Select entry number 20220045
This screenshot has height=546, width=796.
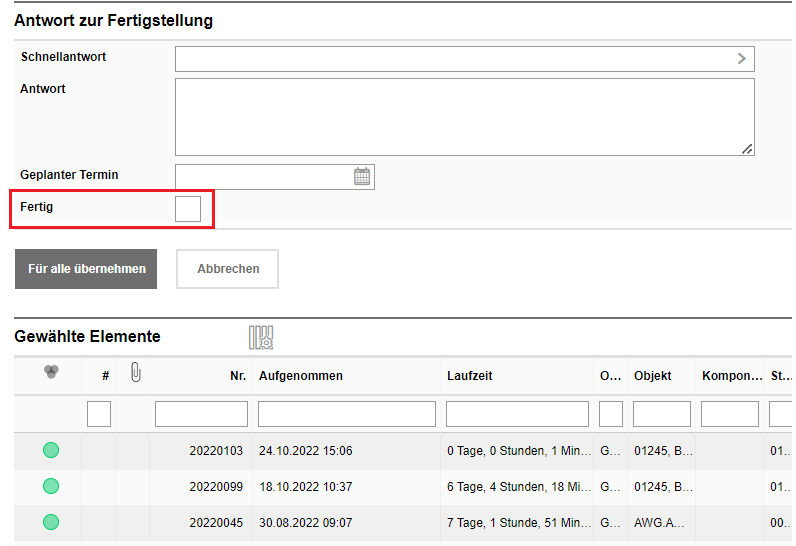coord(216,523)
